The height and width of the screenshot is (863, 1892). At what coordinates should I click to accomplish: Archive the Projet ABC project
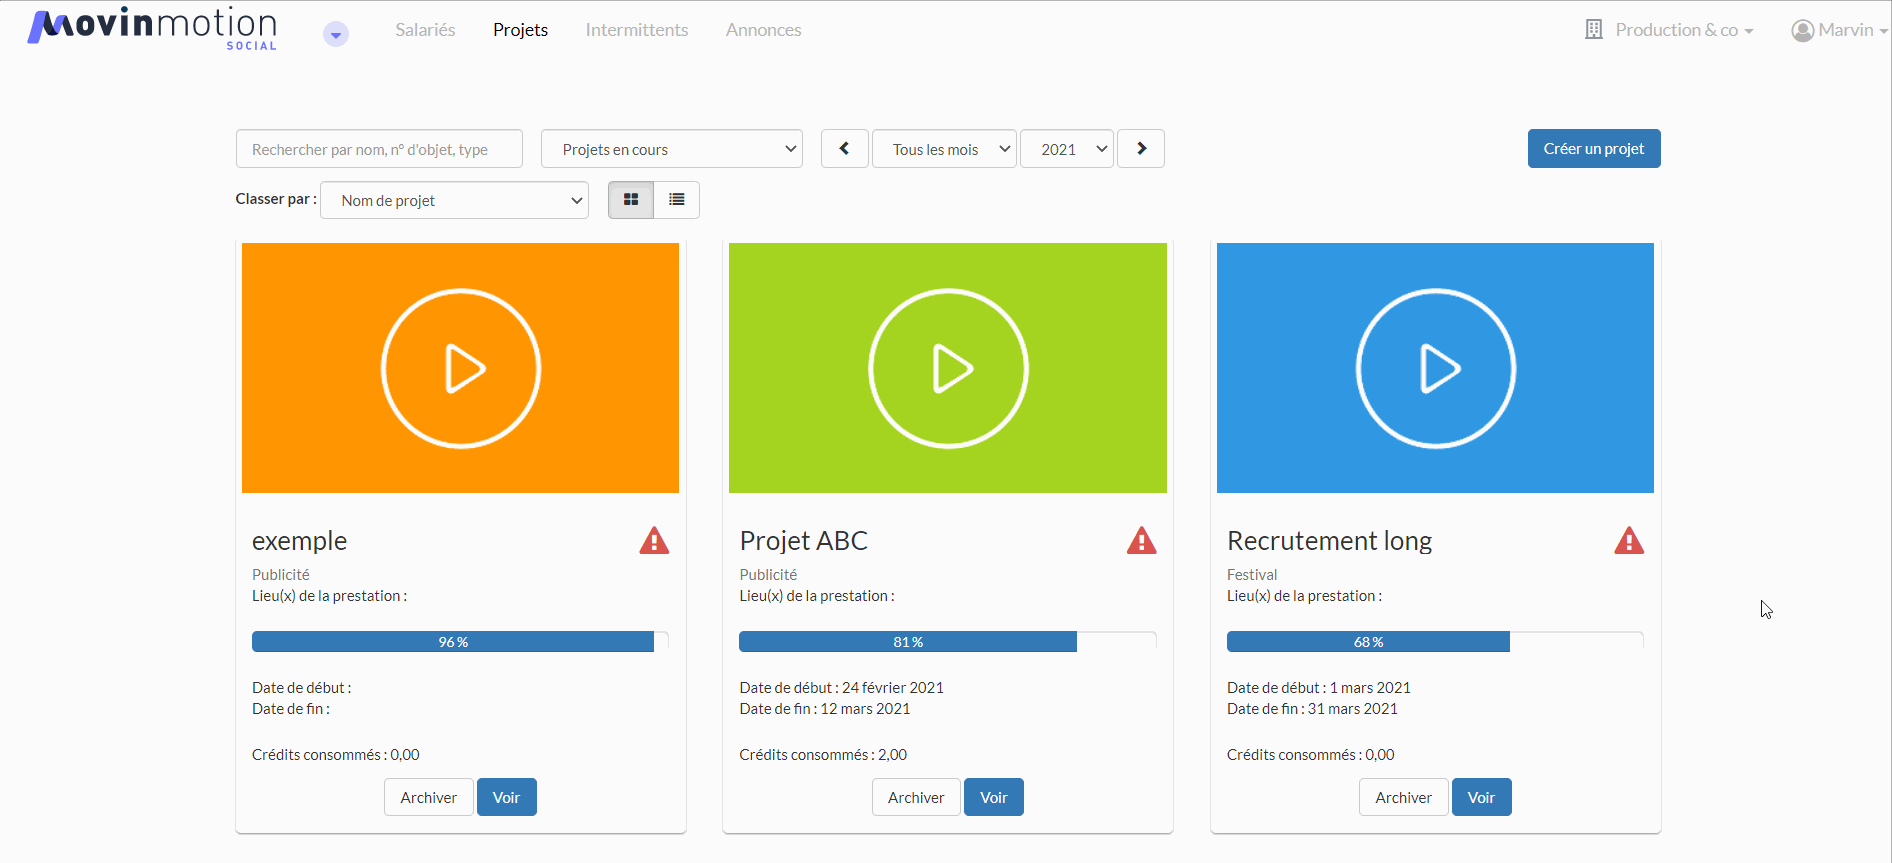(x=915, y=797)
